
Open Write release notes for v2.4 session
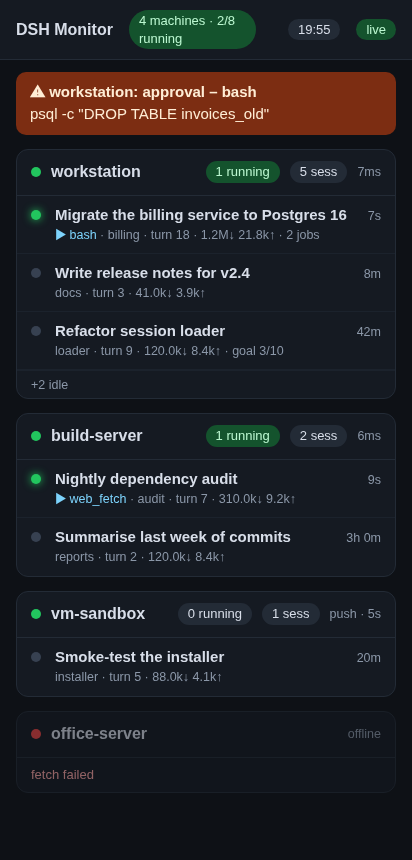(206, 282)
